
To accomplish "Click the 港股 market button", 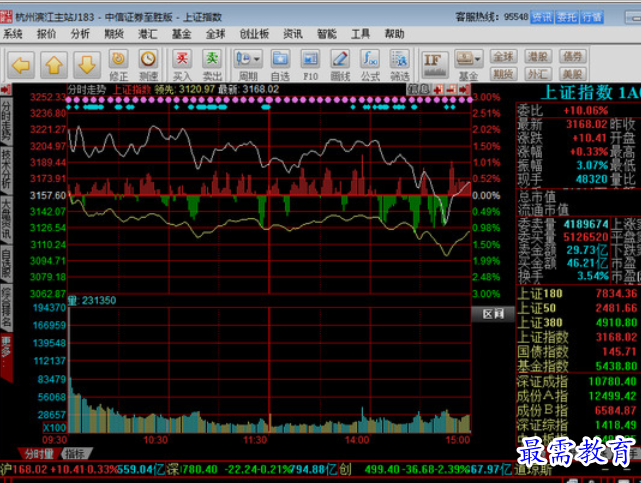I will [538, 56].
